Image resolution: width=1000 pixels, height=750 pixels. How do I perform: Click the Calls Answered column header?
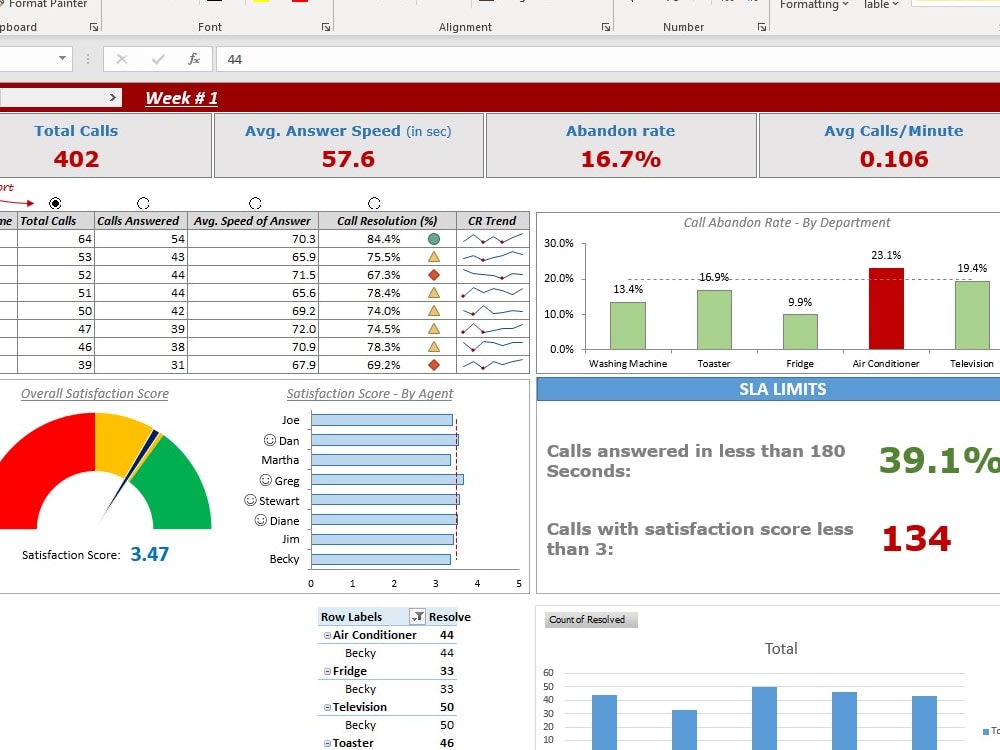(x=141, y=221)
